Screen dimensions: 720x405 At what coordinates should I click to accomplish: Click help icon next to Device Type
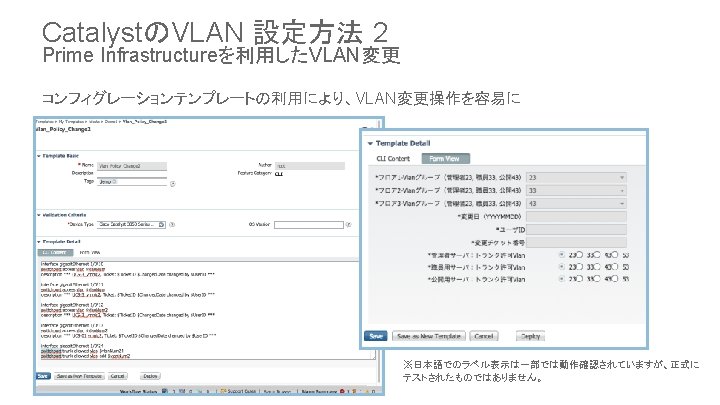(x=172, y=225)
